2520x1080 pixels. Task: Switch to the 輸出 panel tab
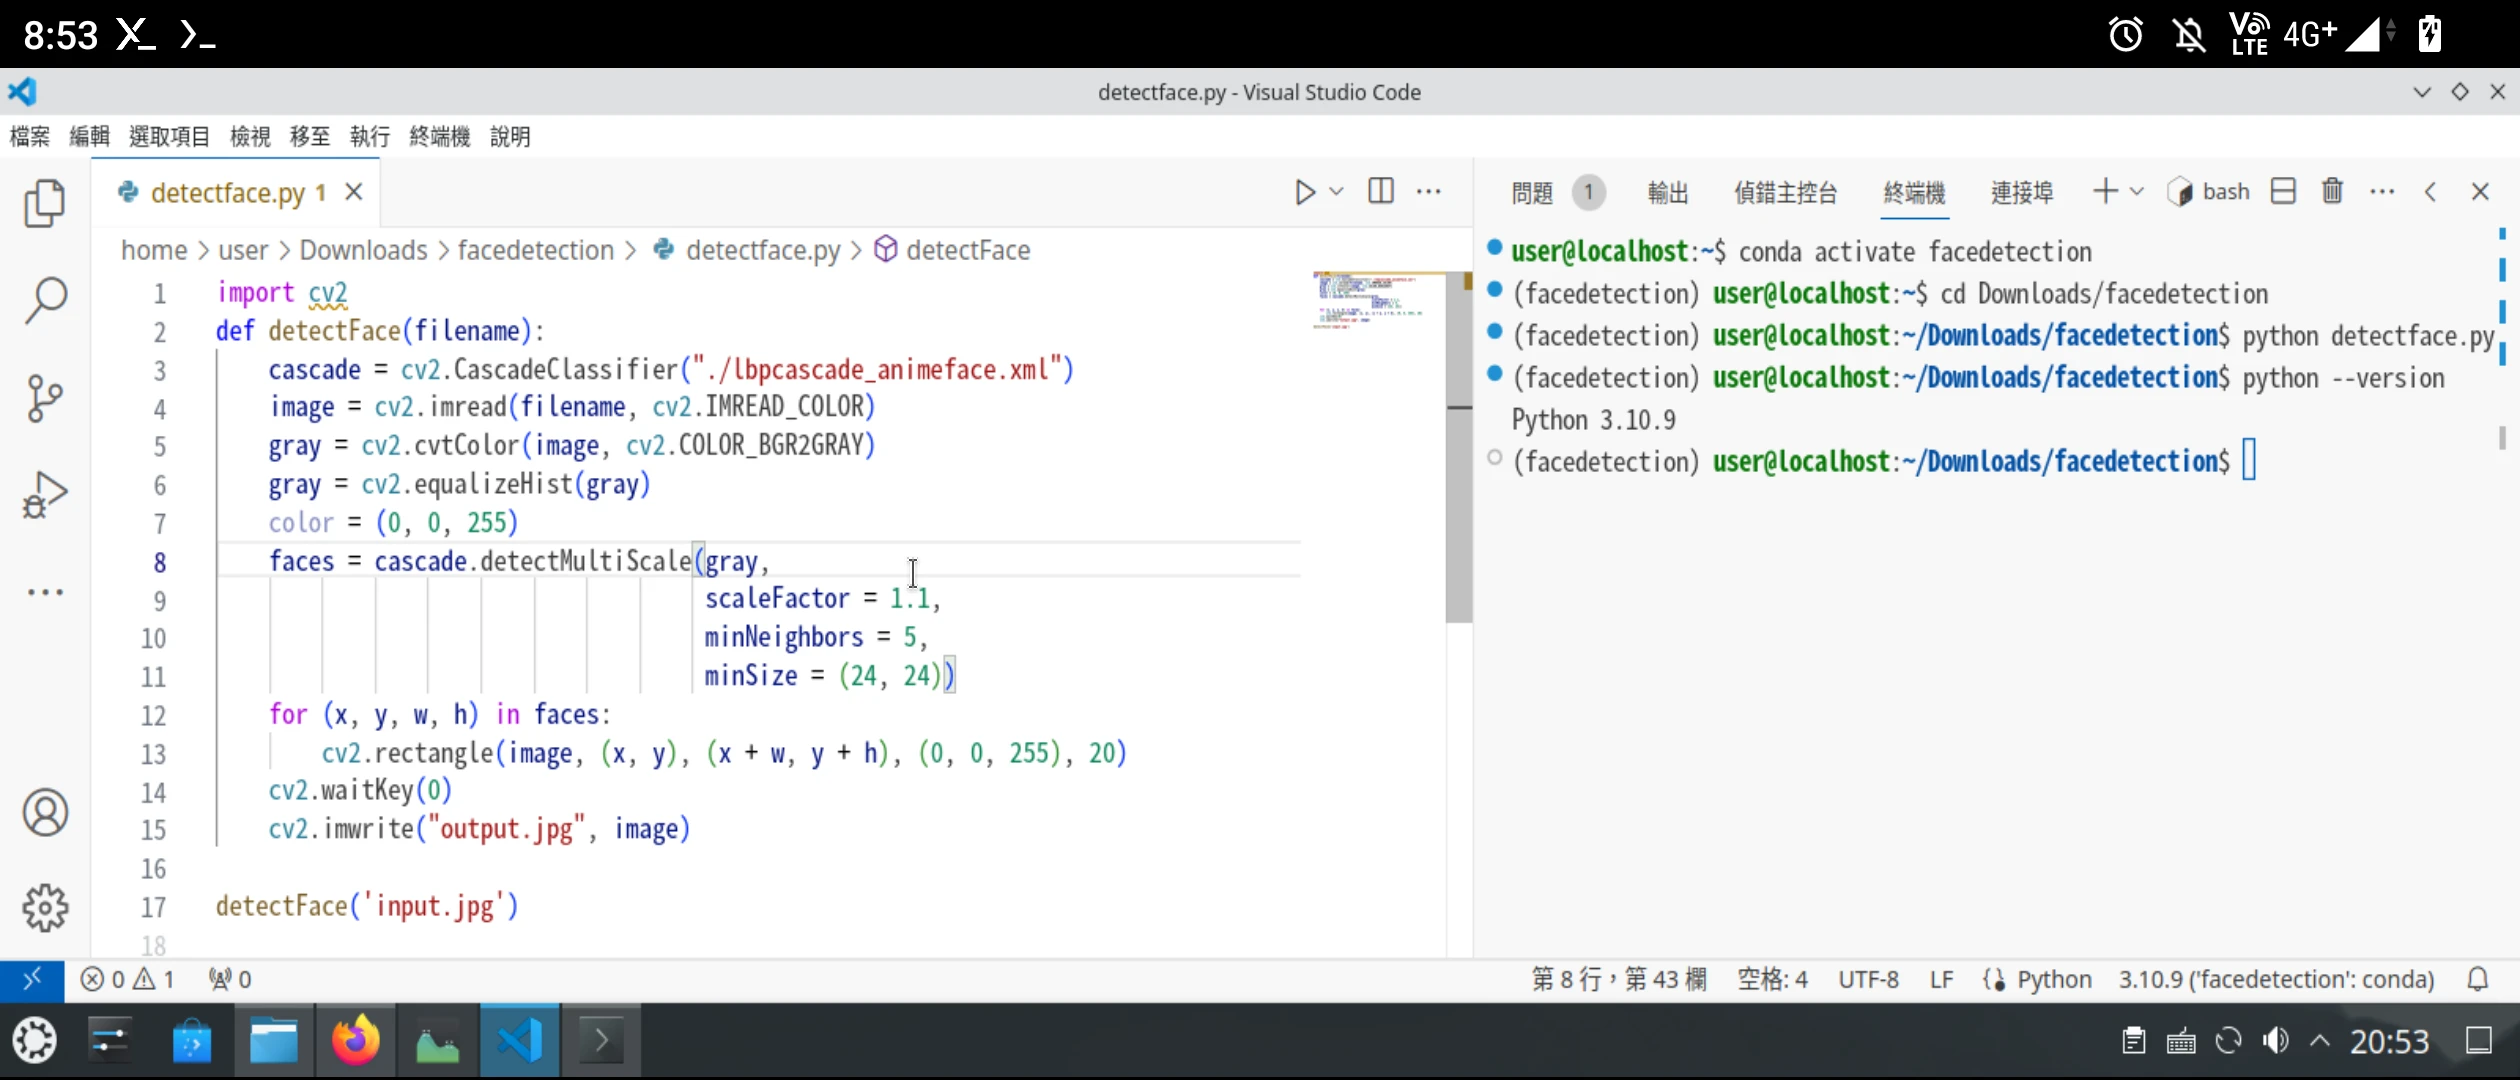tap(1667, 192)
